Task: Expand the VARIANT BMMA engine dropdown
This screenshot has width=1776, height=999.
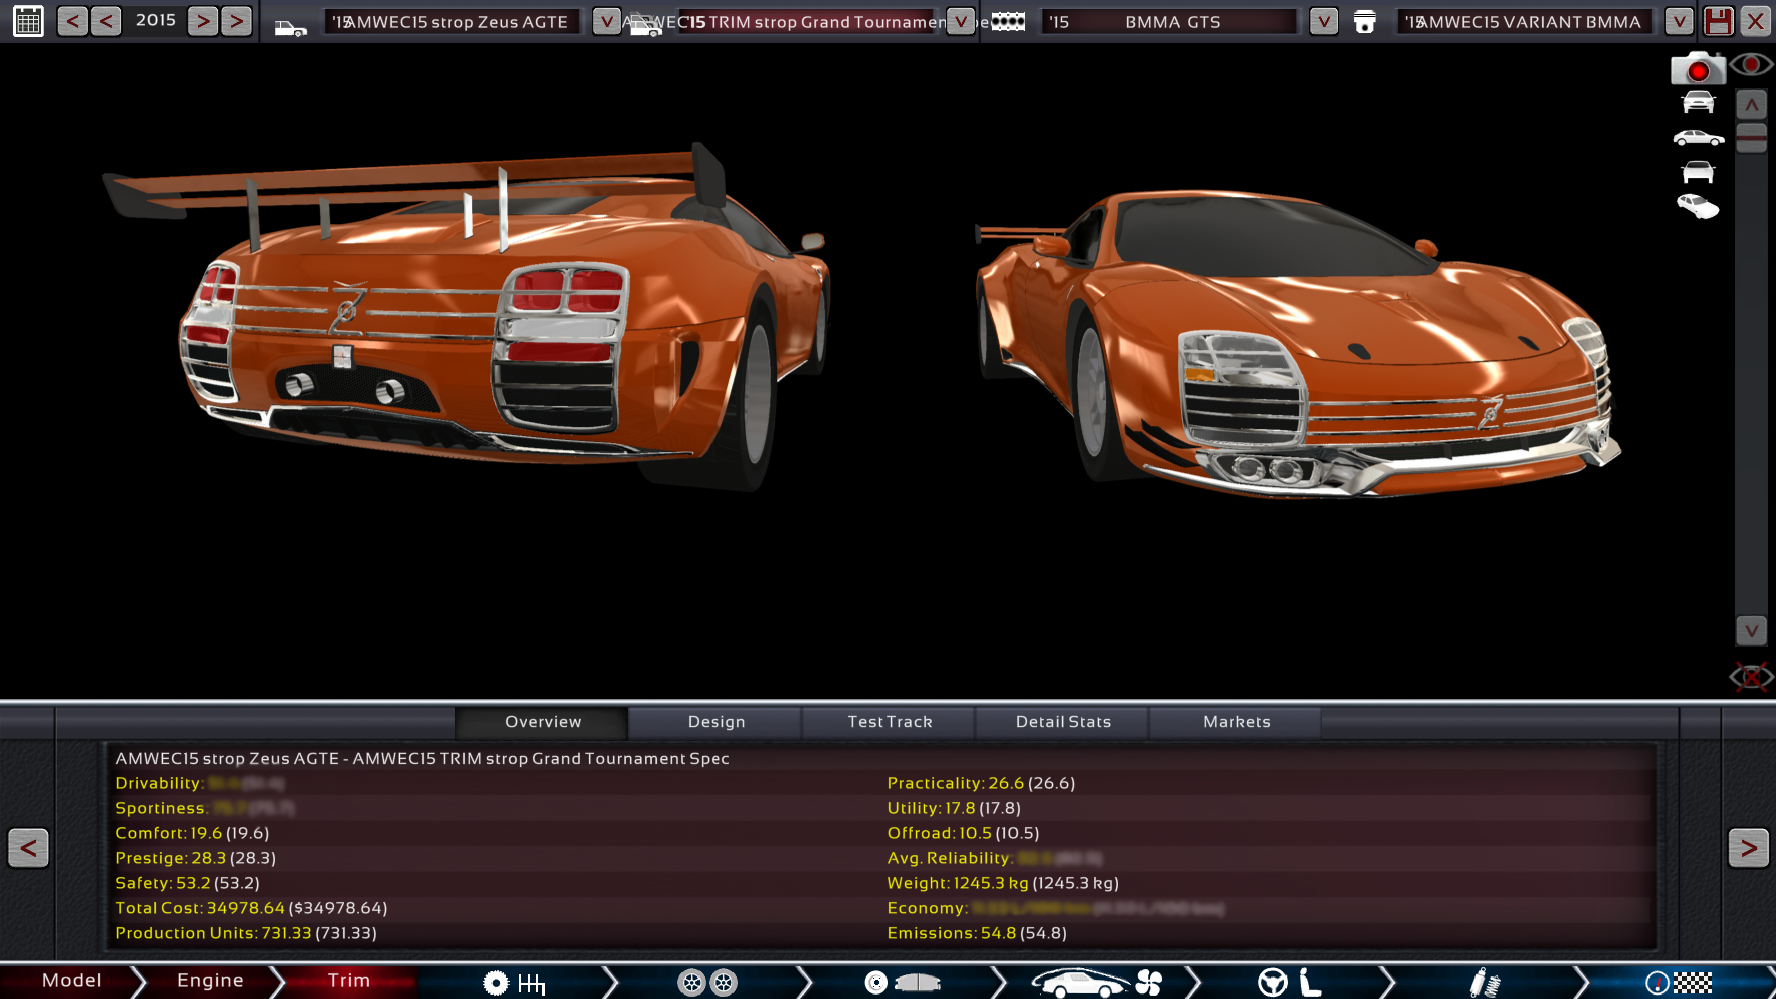Action: 1679,21
